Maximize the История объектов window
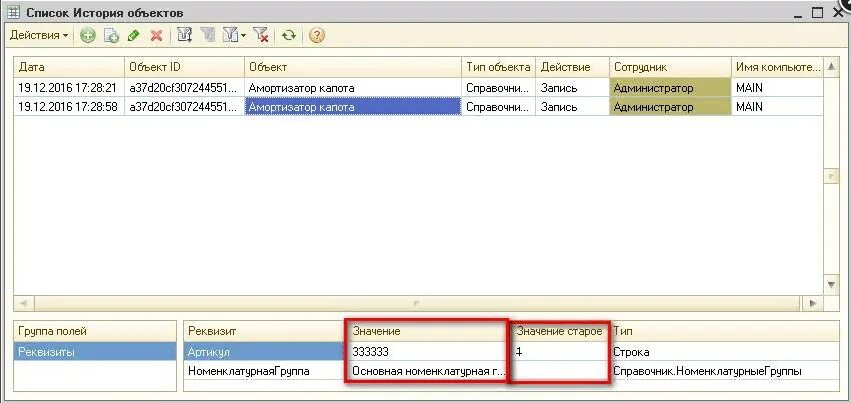Image resolution: width=851 pixels, height=403 pixels. 817,12
